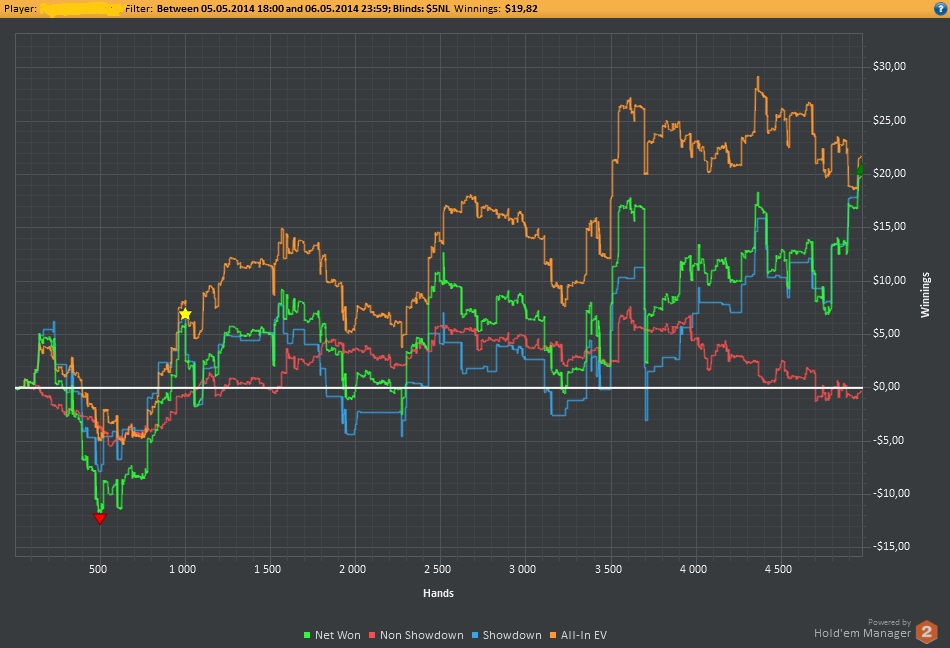Click the red Non Showdown legend square
Viewport: 950px width, 648px height.
[x=374, y=635]
